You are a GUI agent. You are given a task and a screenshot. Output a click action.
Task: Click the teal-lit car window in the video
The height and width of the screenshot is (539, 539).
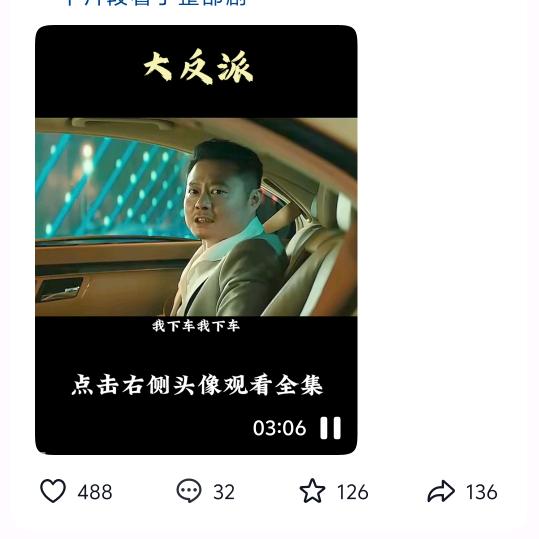tap(112, 186)
